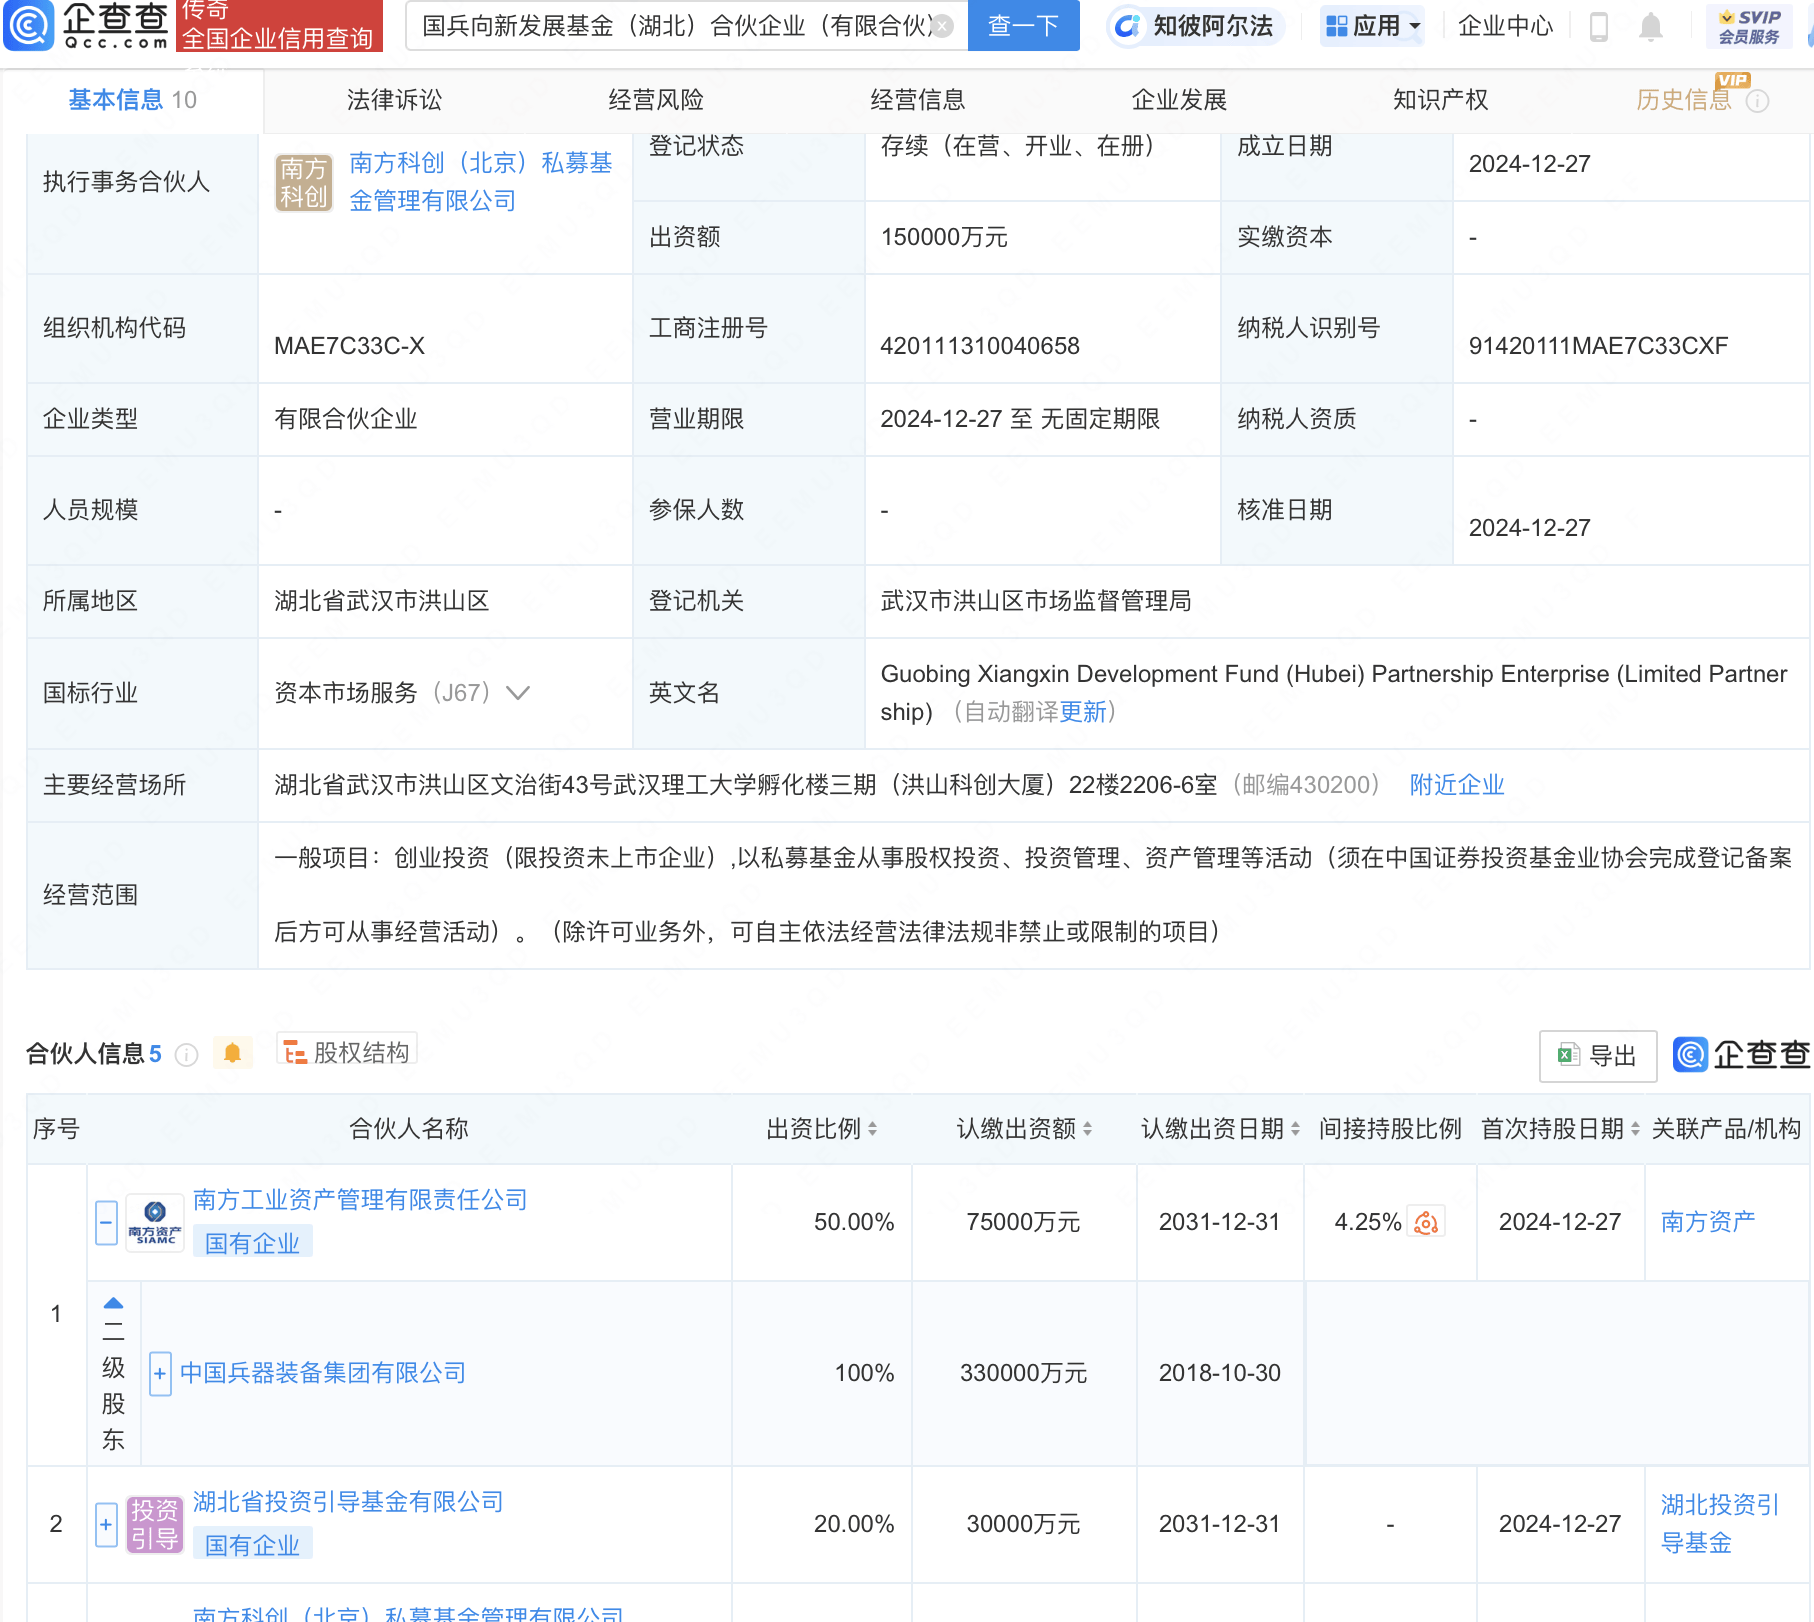The height and width of the screenshot is (1622, 1814).
Task: Click the 30000万元 subscribed amount cell
Action: coord(1023,1524)
